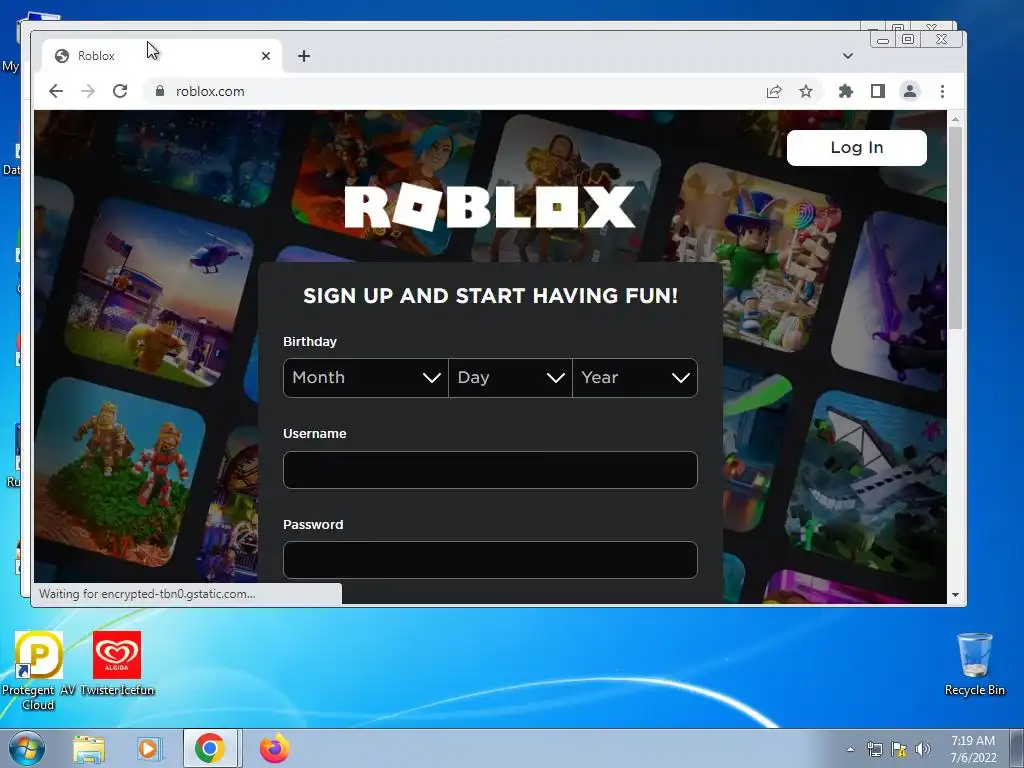This screenshot has width=1024, height=768.
Task: Focus the Username input field
Action: tap(490, 470)
